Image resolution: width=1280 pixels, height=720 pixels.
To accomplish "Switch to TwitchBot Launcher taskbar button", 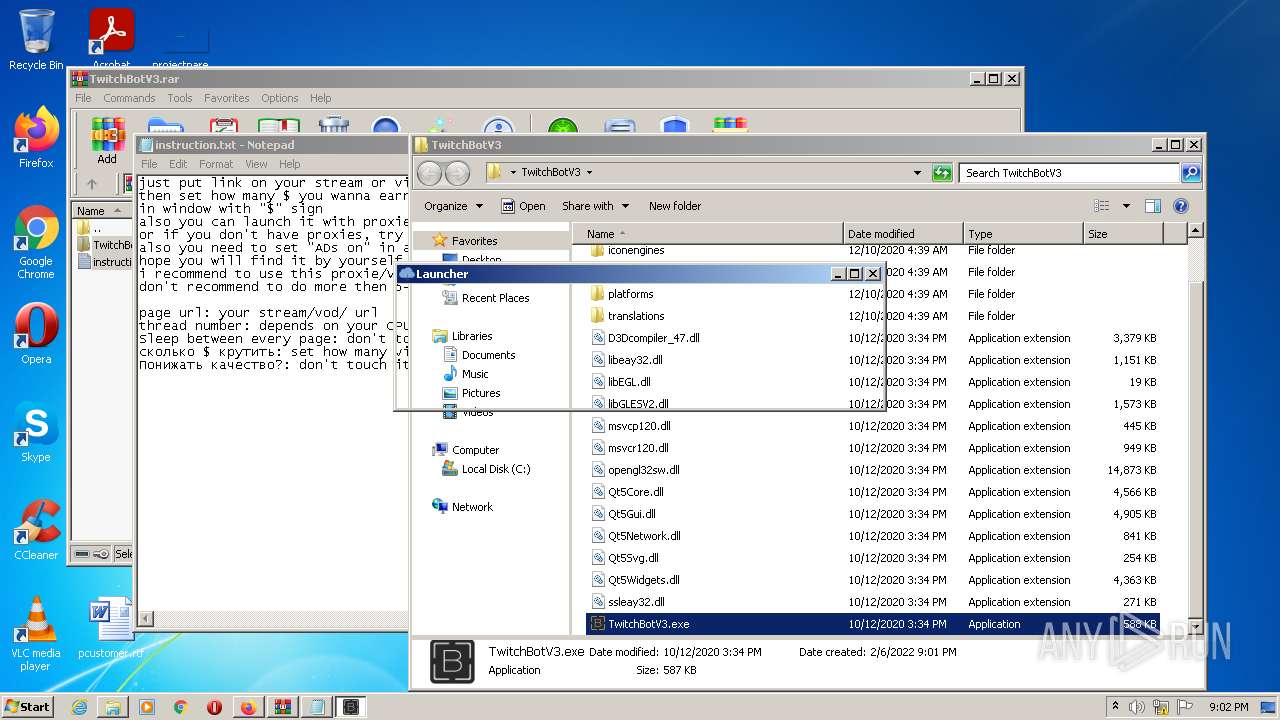I will click(x=351, y=707).
